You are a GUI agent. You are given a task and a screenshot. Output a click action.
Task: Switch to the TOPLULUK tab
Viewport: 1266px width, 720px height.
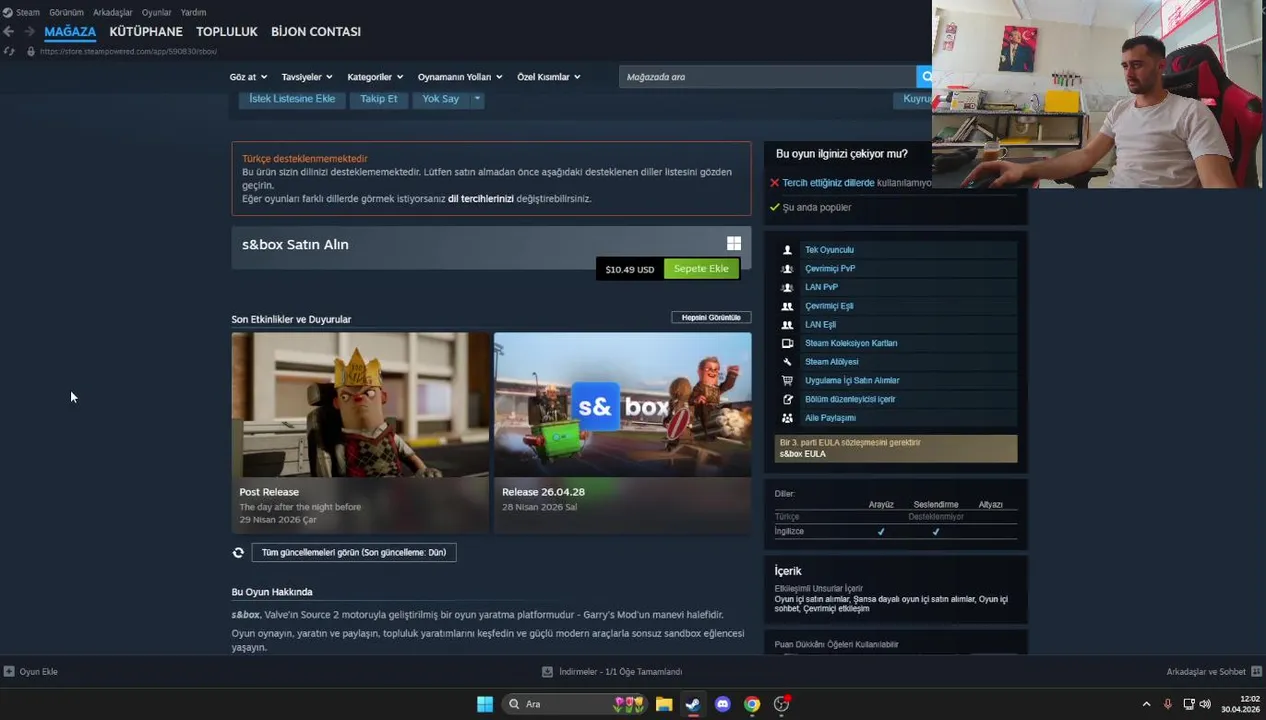coord(227,31)
